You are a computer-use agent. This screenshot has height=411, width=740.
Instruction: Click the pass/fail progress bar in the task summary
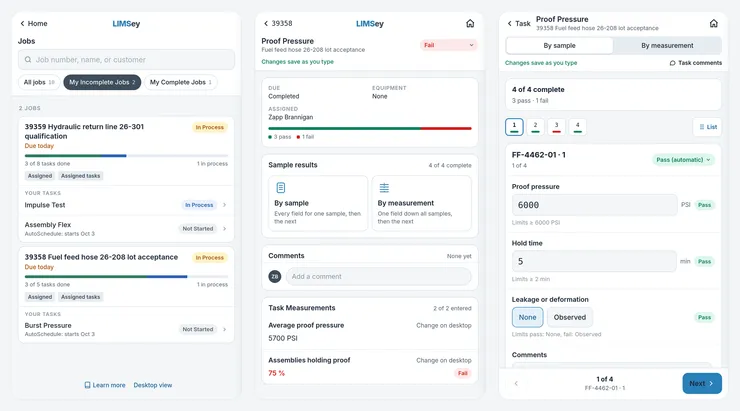(x=370, y=128)
